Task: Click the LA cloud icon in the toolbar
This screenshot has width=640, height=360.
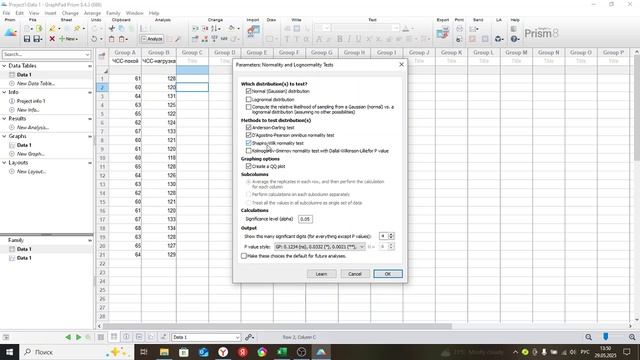Action: click(498, 39)
